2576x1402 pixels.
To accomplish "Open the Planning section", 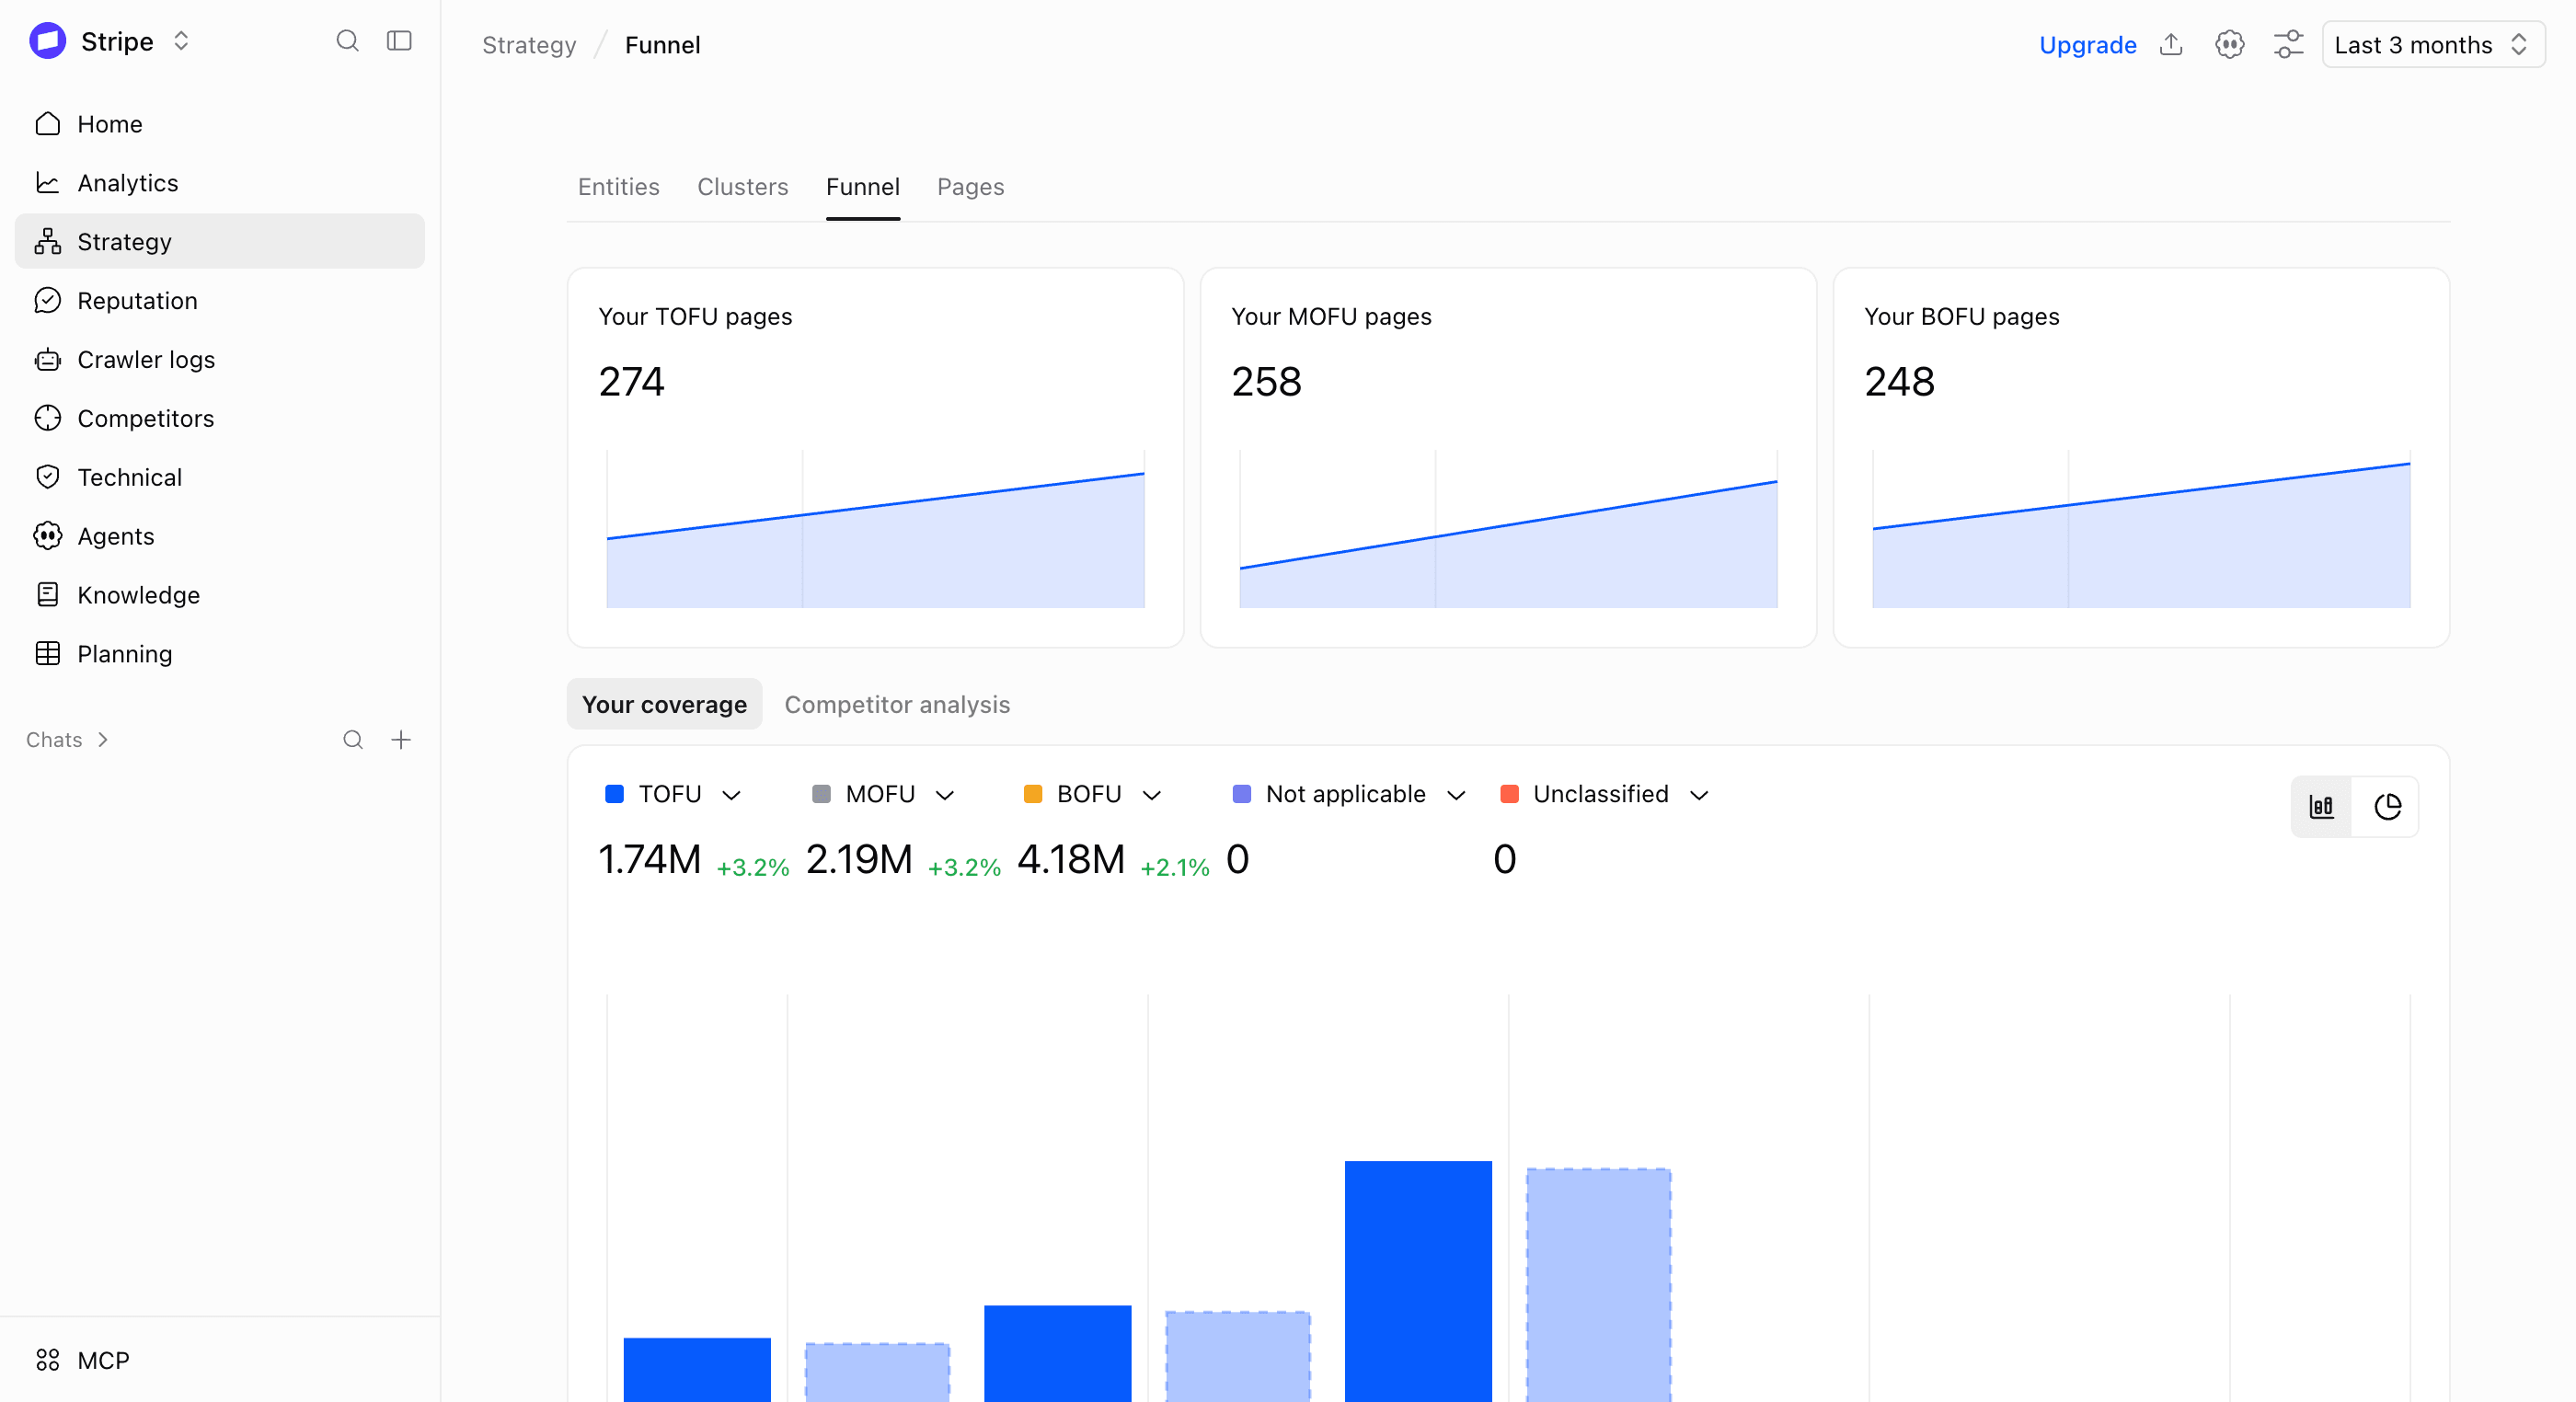I will pyautogui.click(x=220, y=654).
